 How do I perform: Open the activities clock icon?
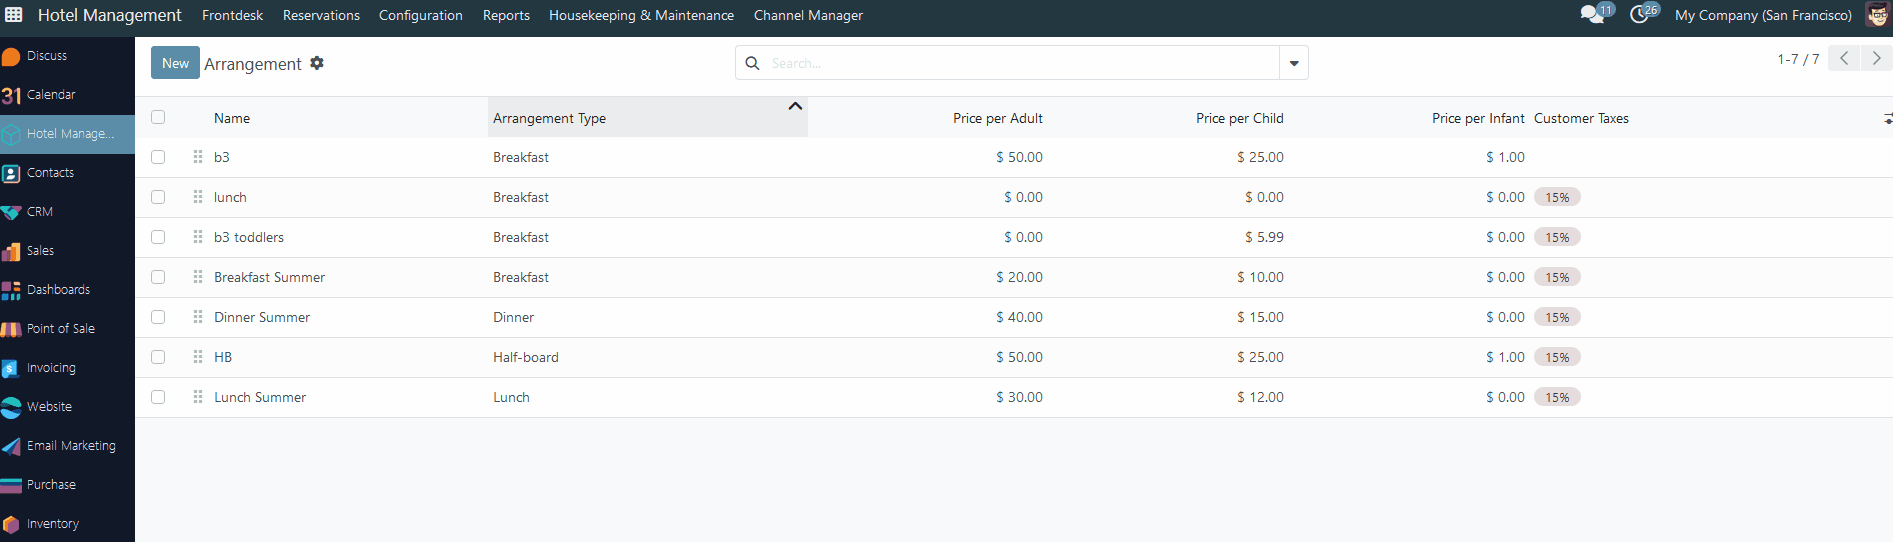[1638, 15]
